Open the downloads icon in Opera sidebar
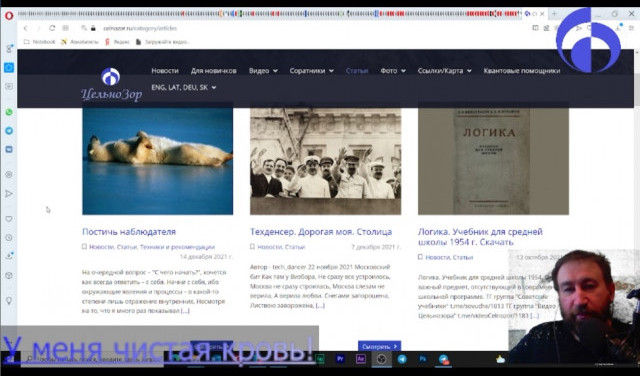The height and width of the screenshot is (376, 640). 9,256
